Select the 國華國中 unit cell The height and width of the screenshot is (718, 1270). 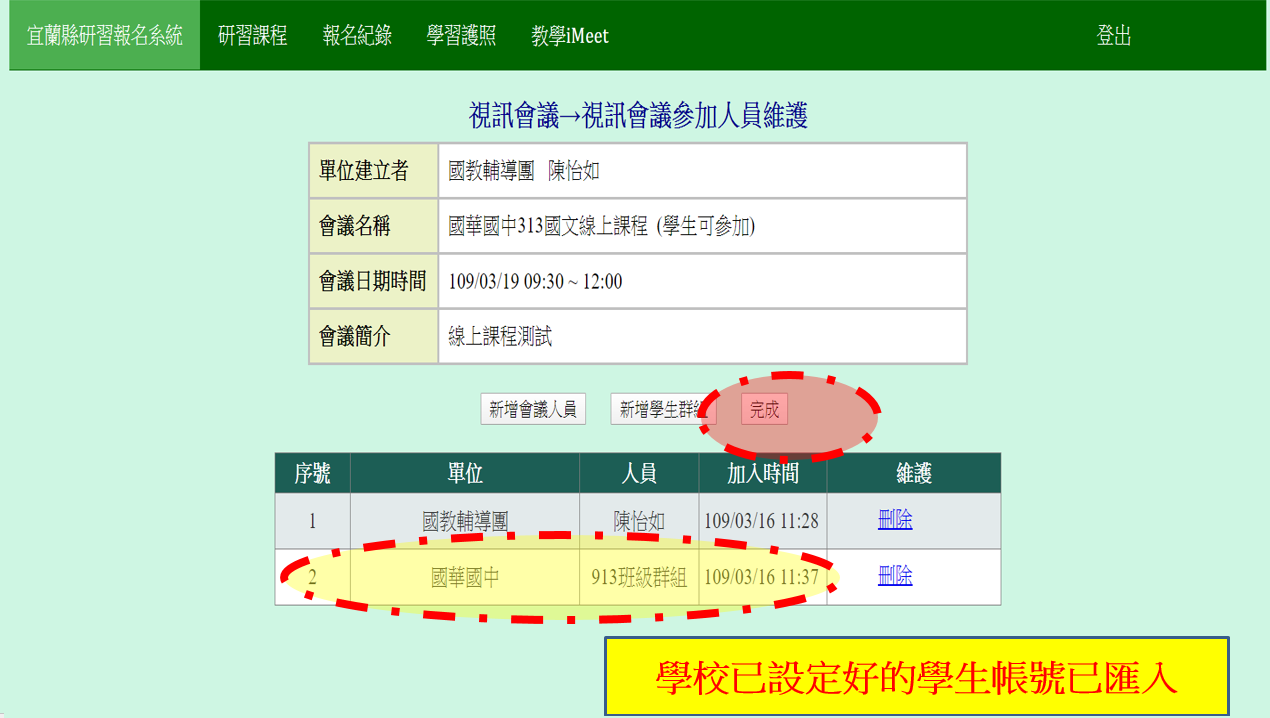465,577
